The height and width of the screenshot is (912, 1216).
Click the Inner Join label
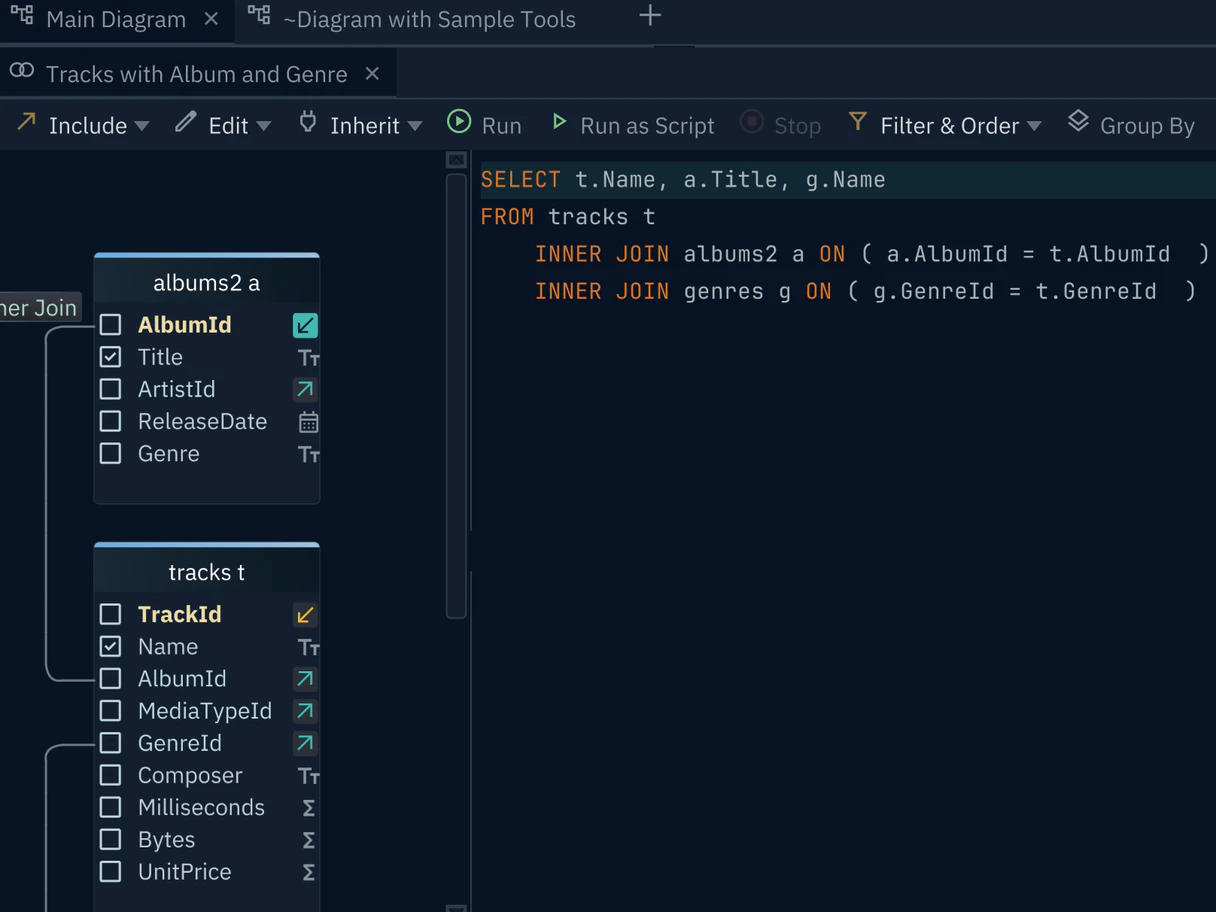38,308
